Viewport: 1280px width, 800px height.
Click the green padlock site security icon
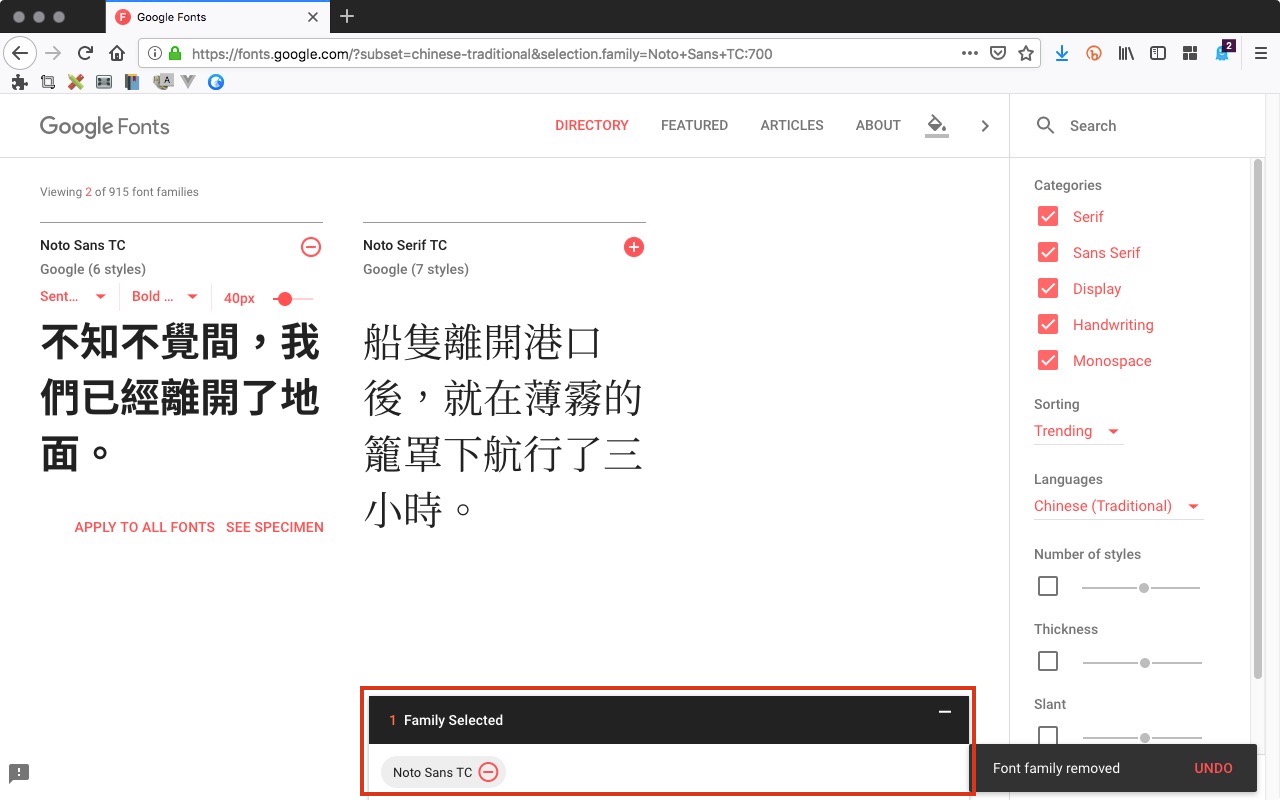coord(175,54)
